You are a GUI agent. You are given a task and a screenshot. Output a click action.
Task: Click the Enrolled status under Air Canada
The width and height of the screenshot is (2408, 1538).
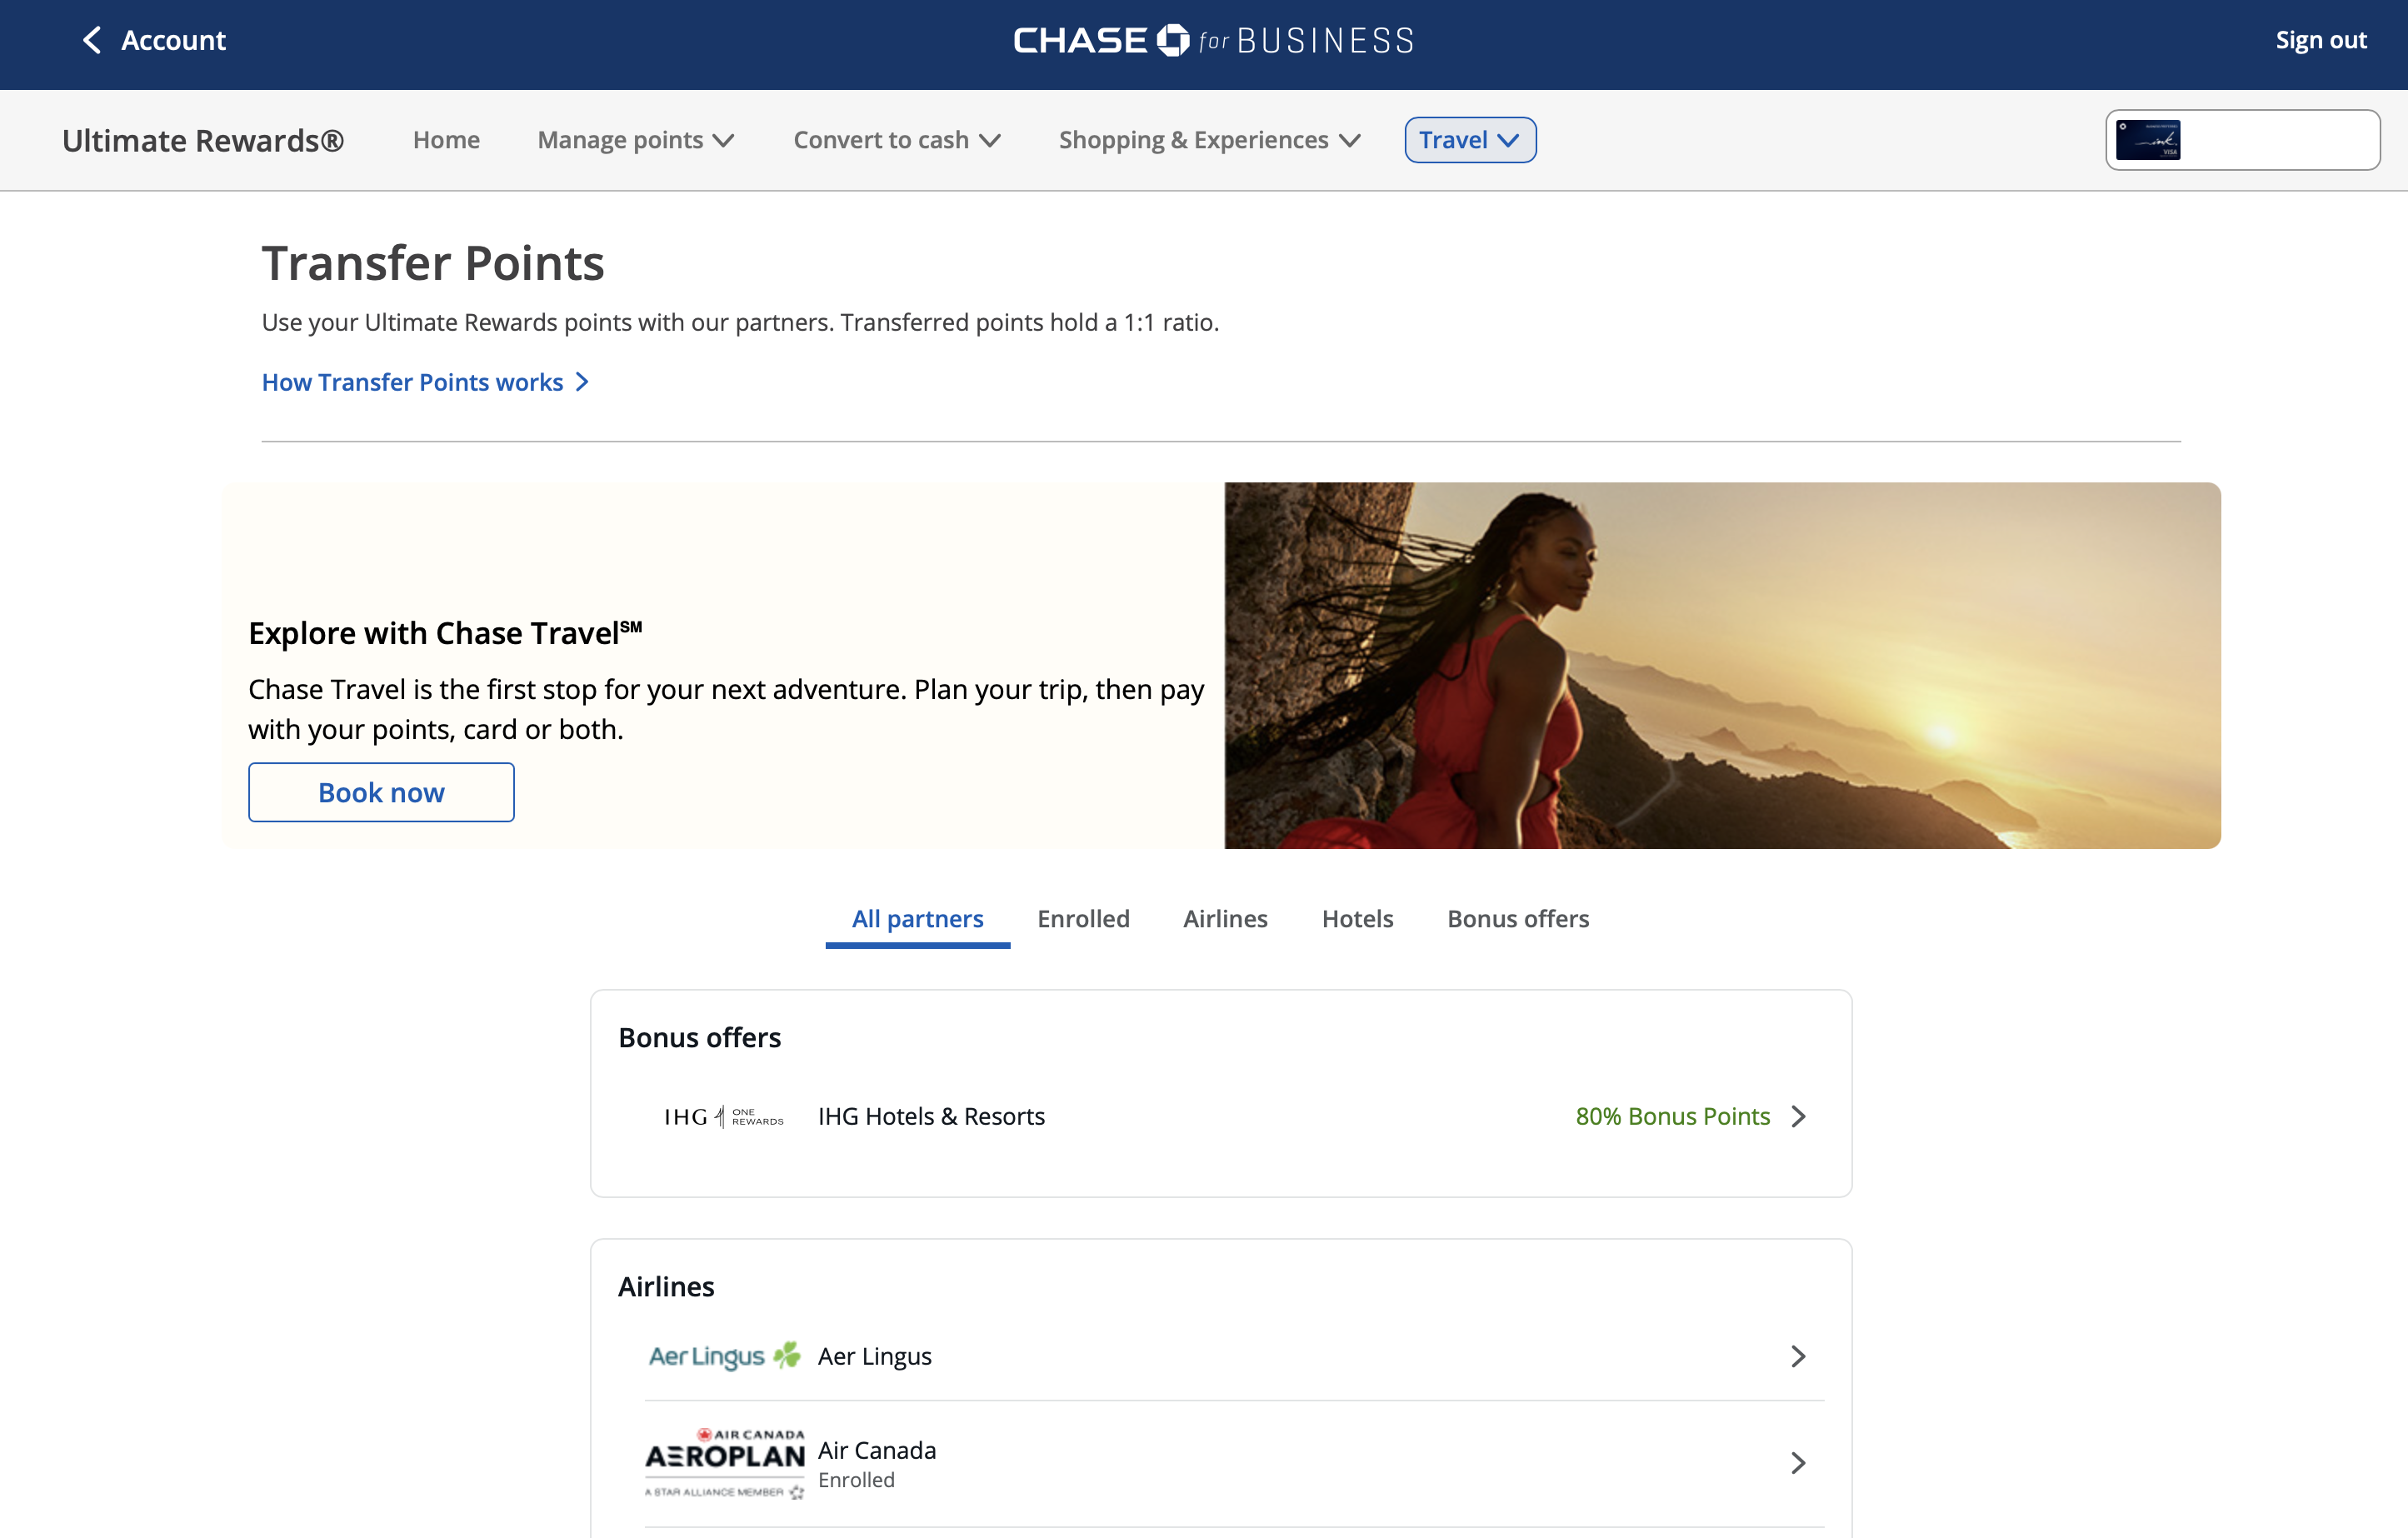coord(856,1480)
